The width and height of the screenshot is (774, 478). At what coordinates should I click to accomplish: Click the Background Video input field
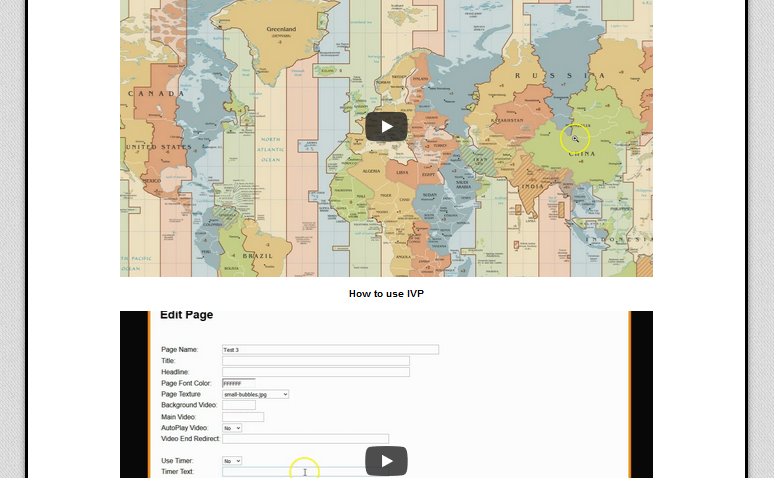pyautogui.click(x=239, y=405)
